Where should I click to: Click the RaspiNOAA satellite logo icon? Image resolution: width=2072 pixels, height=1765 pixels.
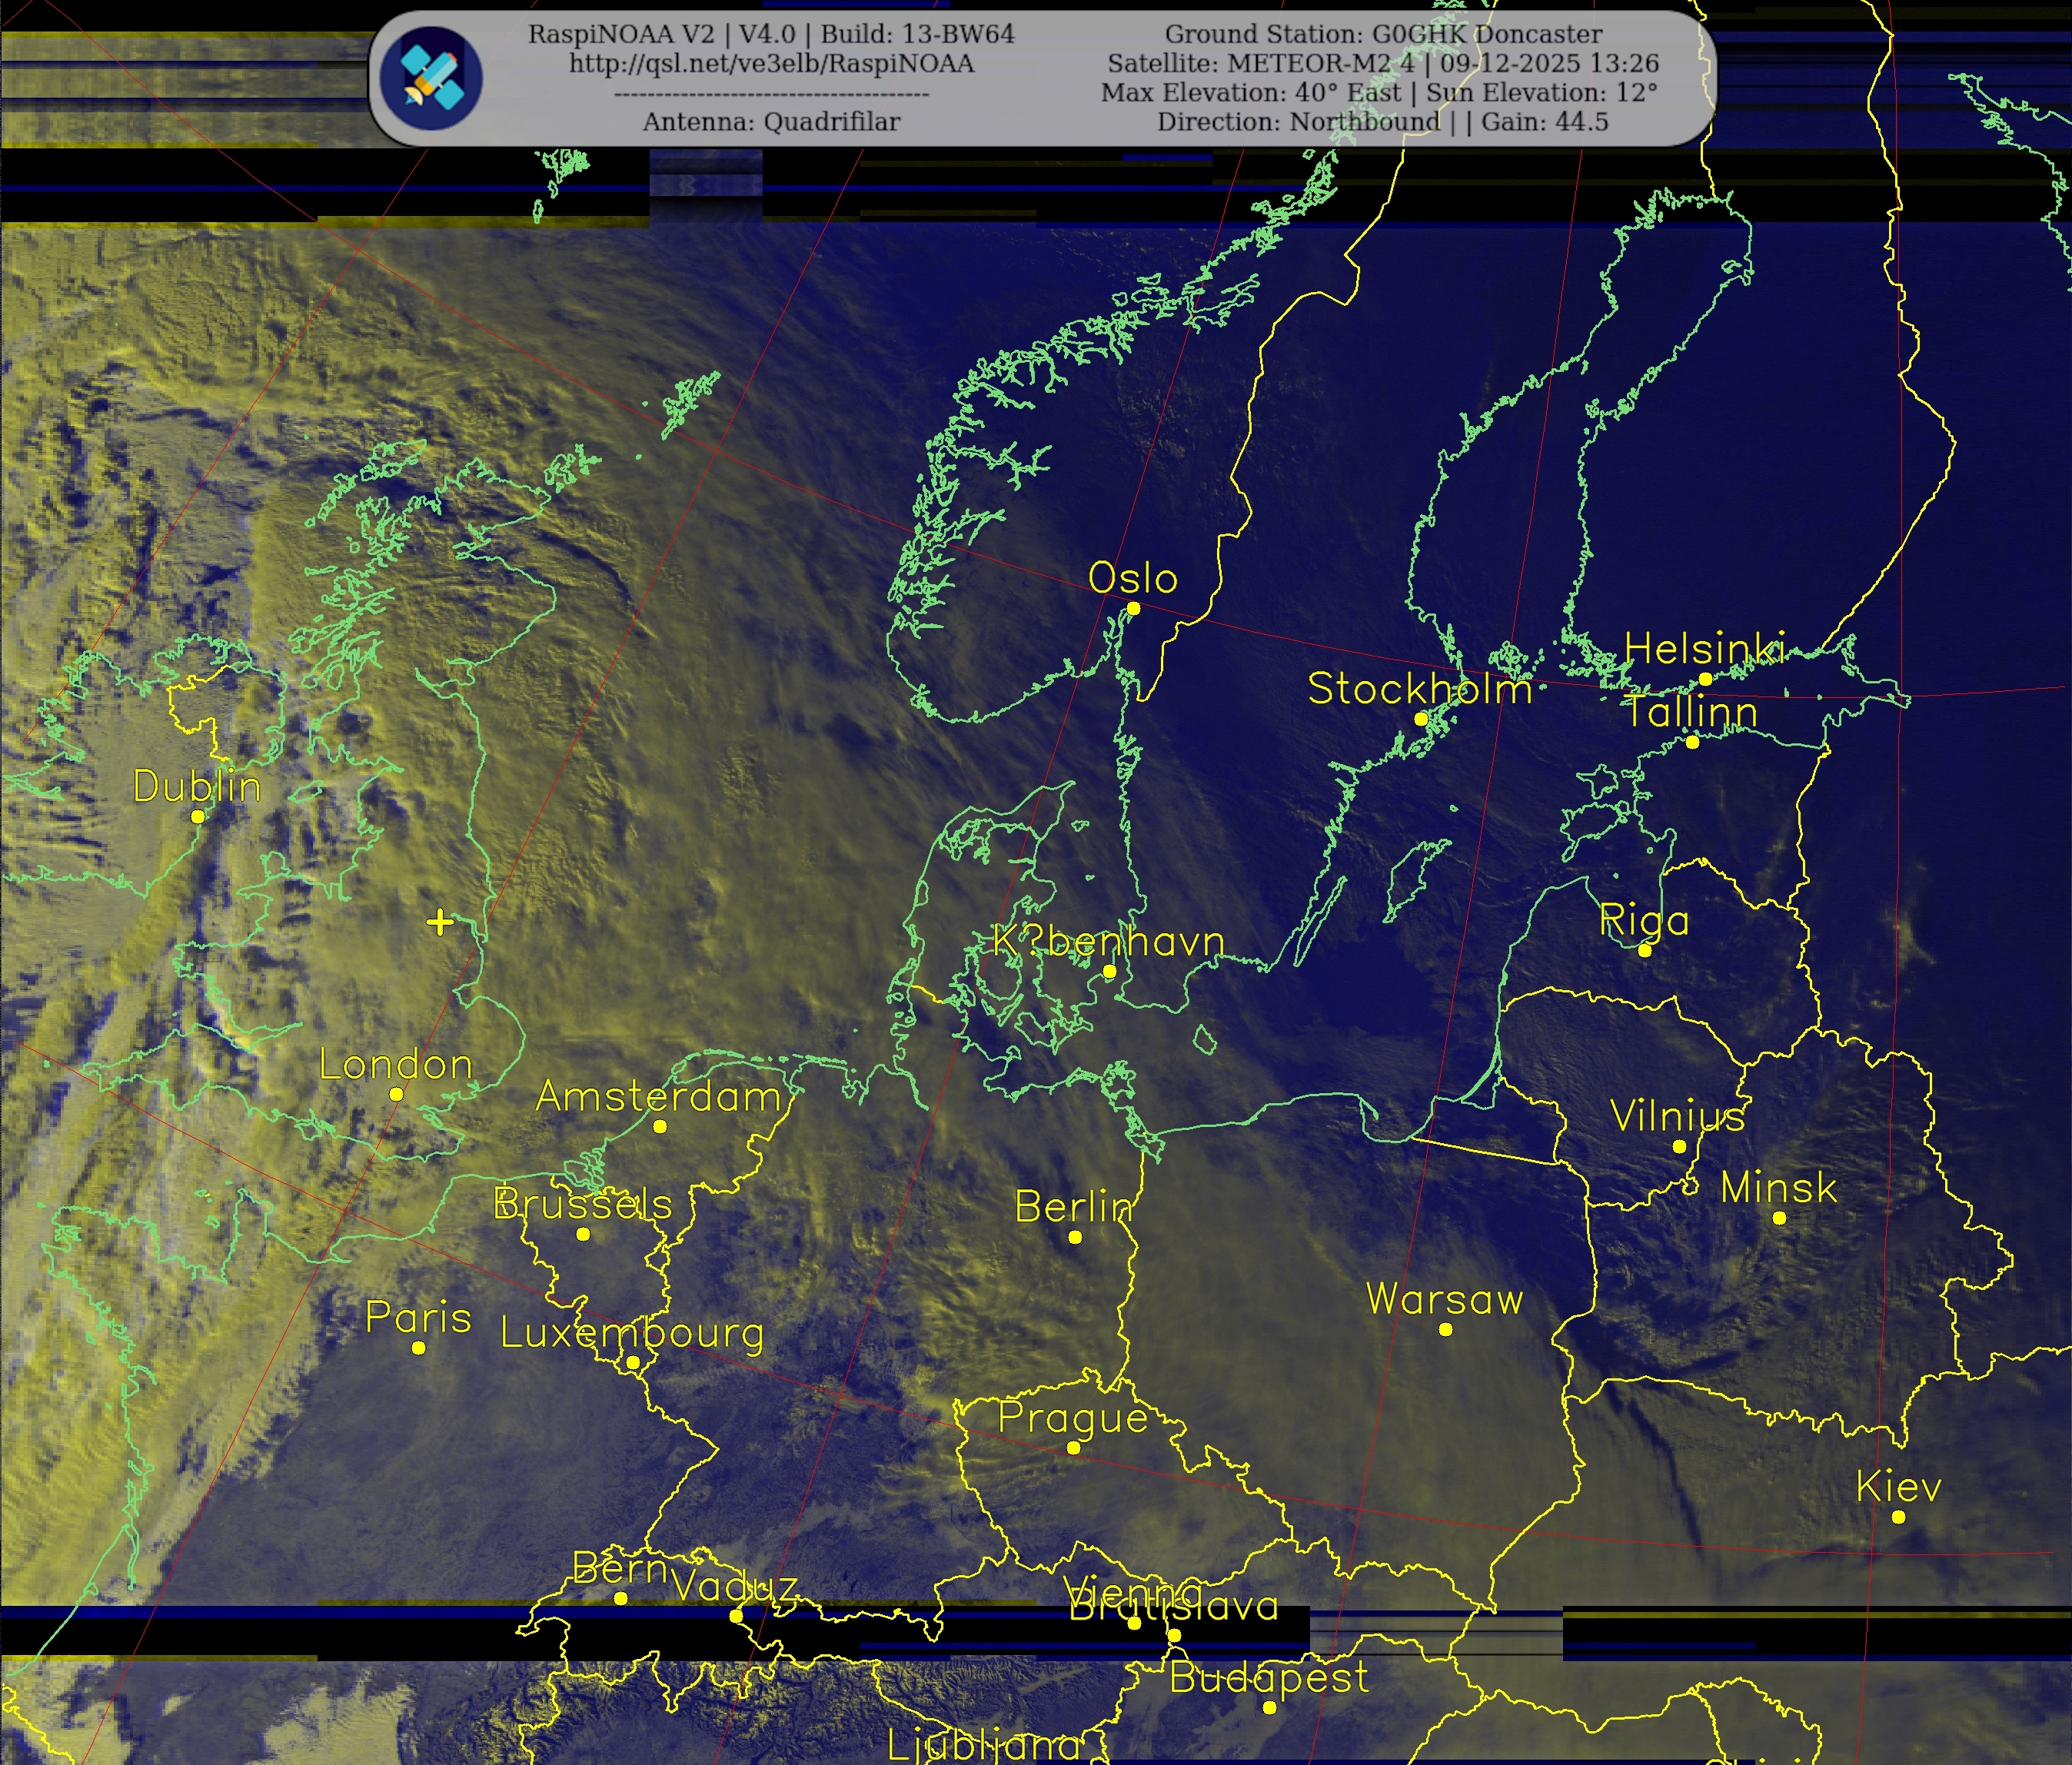pos(431,79)
